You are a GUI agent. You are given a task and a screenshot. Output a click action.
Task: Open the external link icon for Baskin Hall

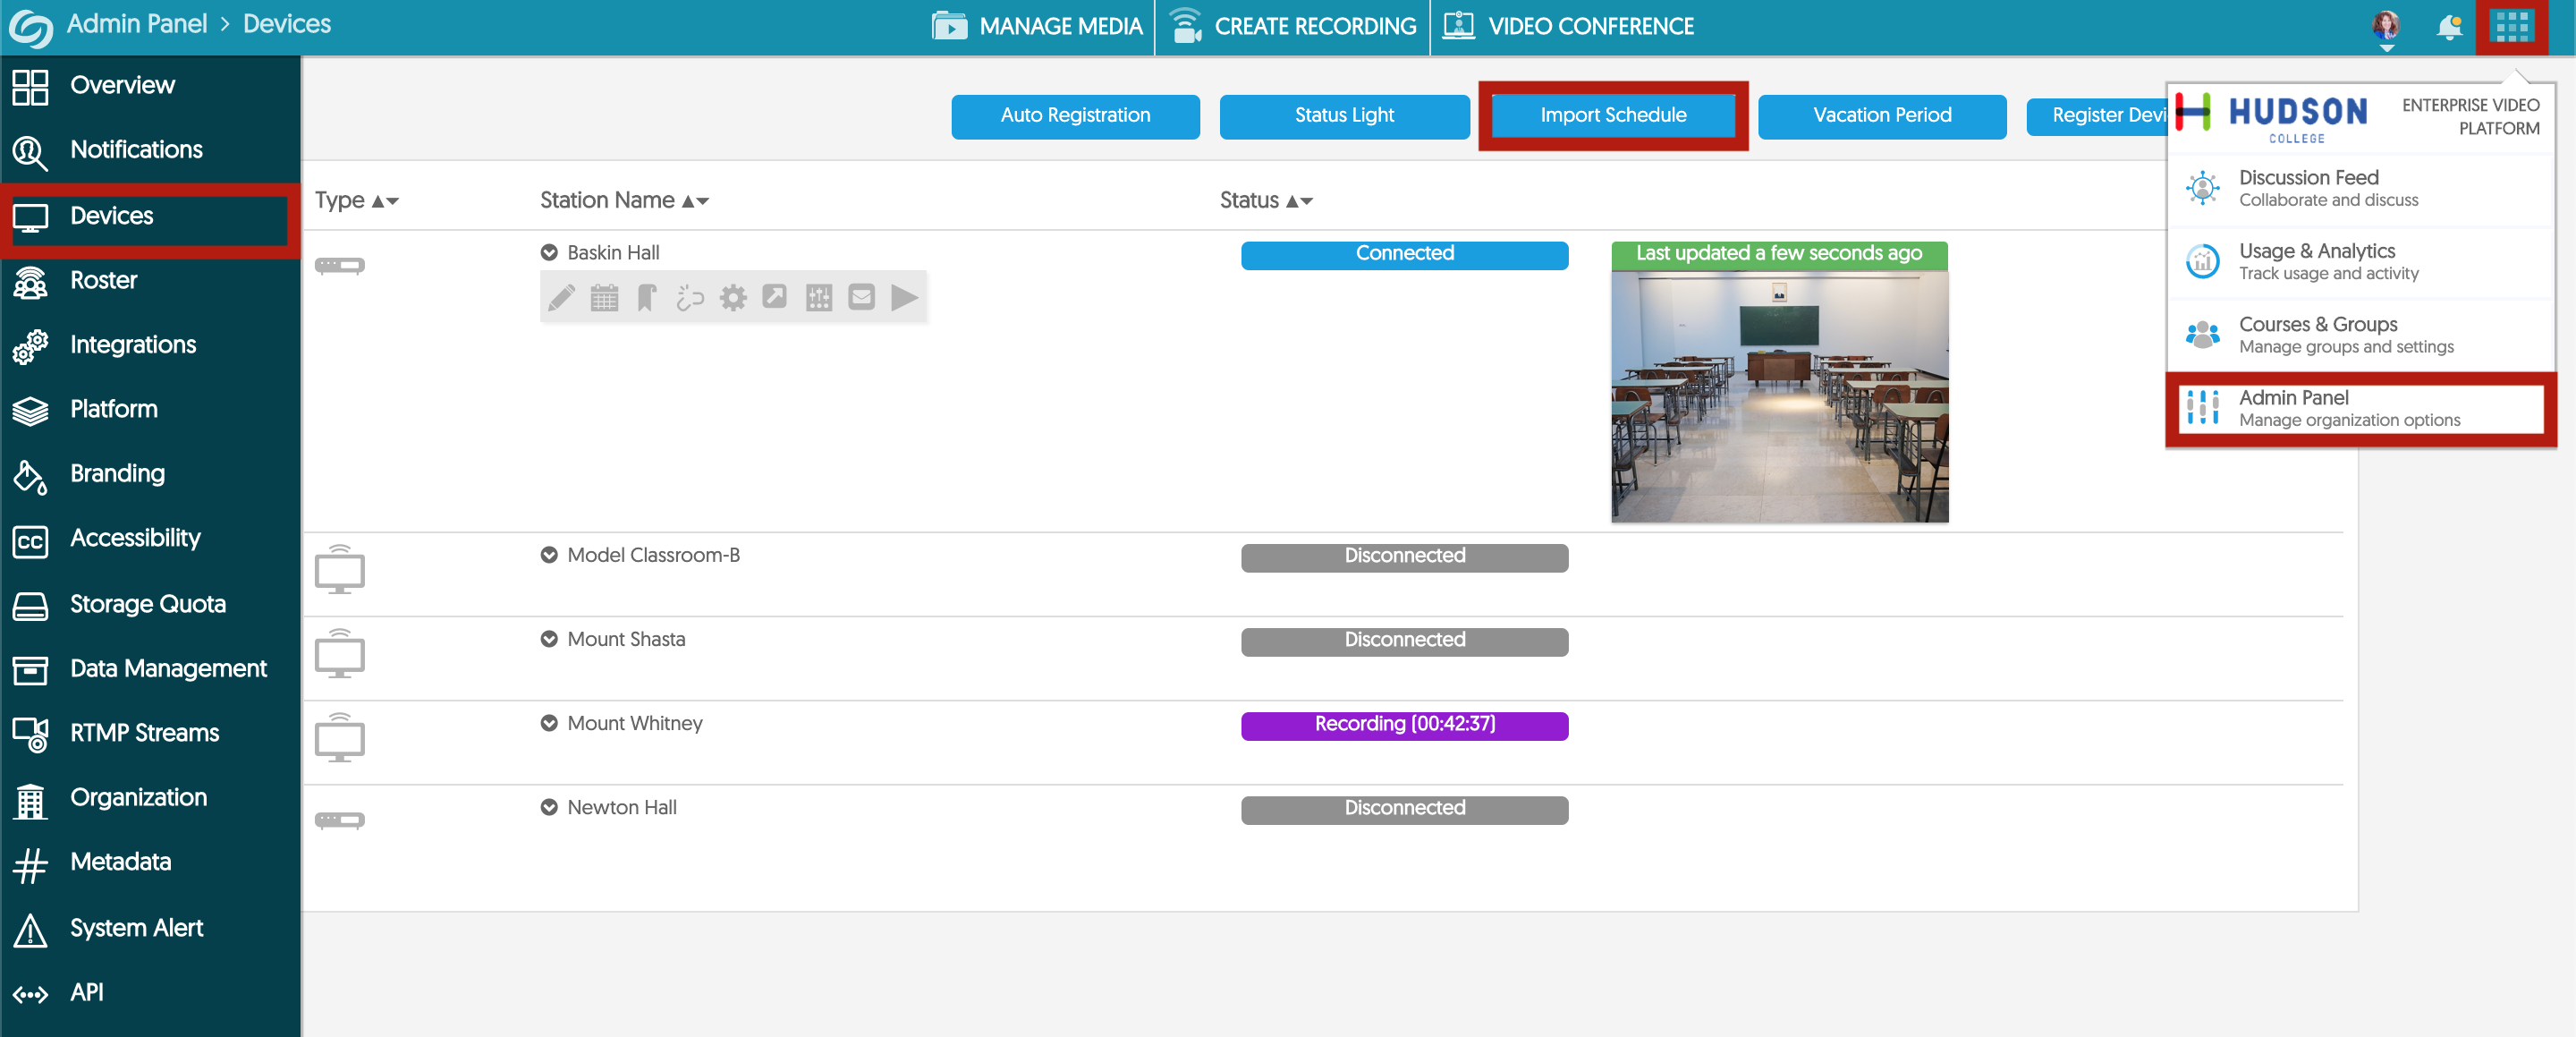[775, 297]
